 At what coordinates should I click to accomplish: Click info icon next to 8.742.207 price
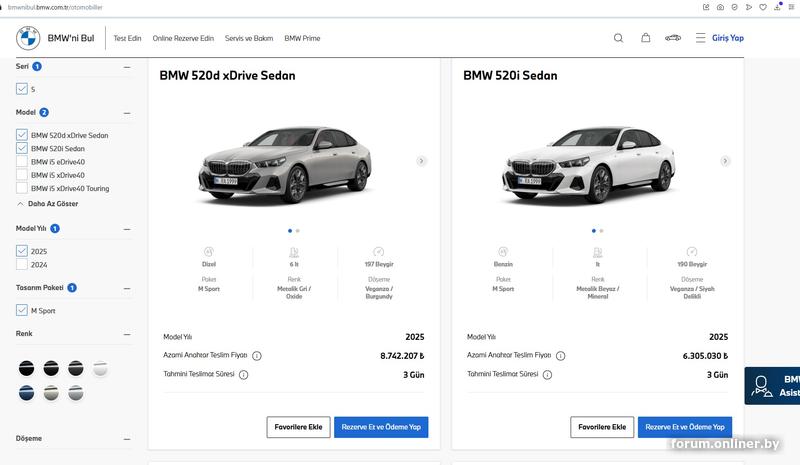(x=257, y=355)
